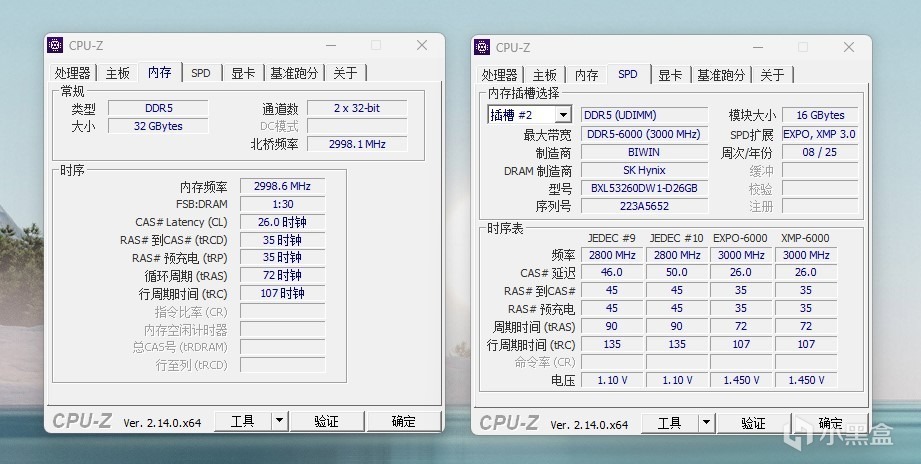The image size is (921, 464).
Task: Expand 工具 dropdown arrow in right window
Action: pos(707,423)
